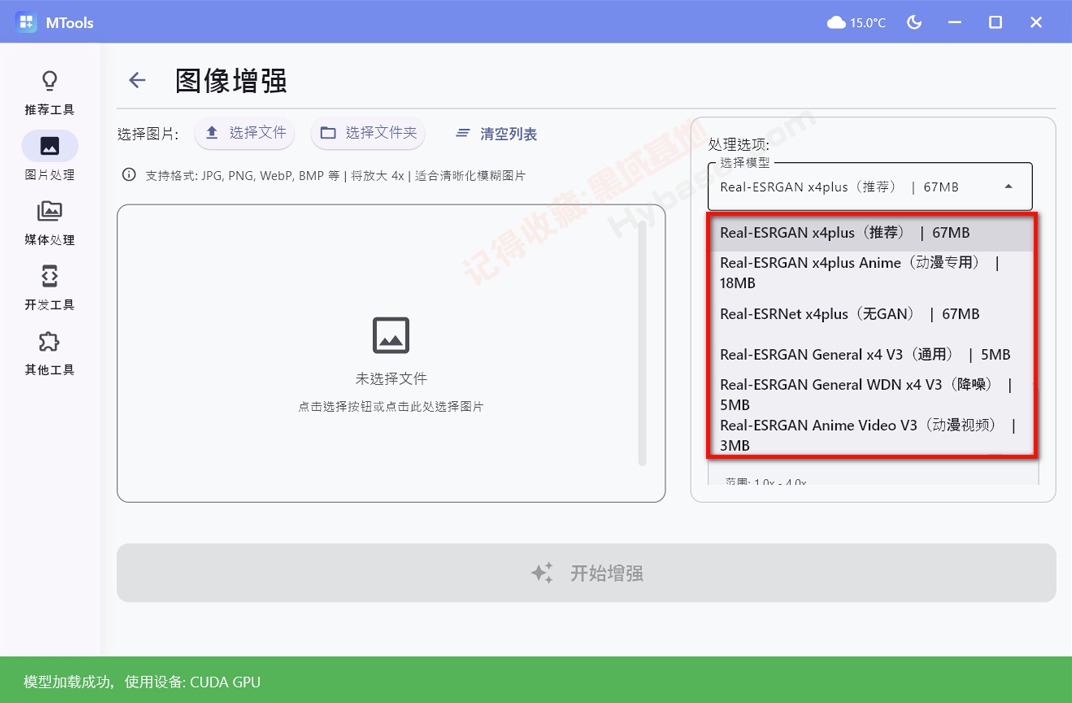Select Real-ESRGAN x4plus Anime 动漫专用 model
The height and width of the screenshot is (703, 1072).
[860, 272]
